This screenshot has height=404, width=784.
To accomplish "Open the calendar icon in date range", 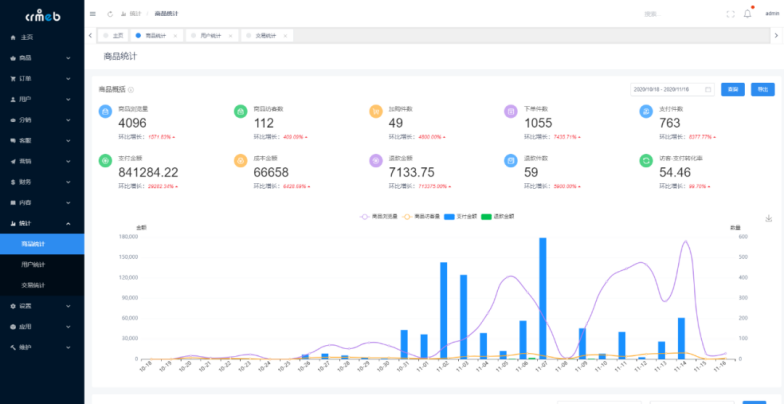I will click(708, 89).
